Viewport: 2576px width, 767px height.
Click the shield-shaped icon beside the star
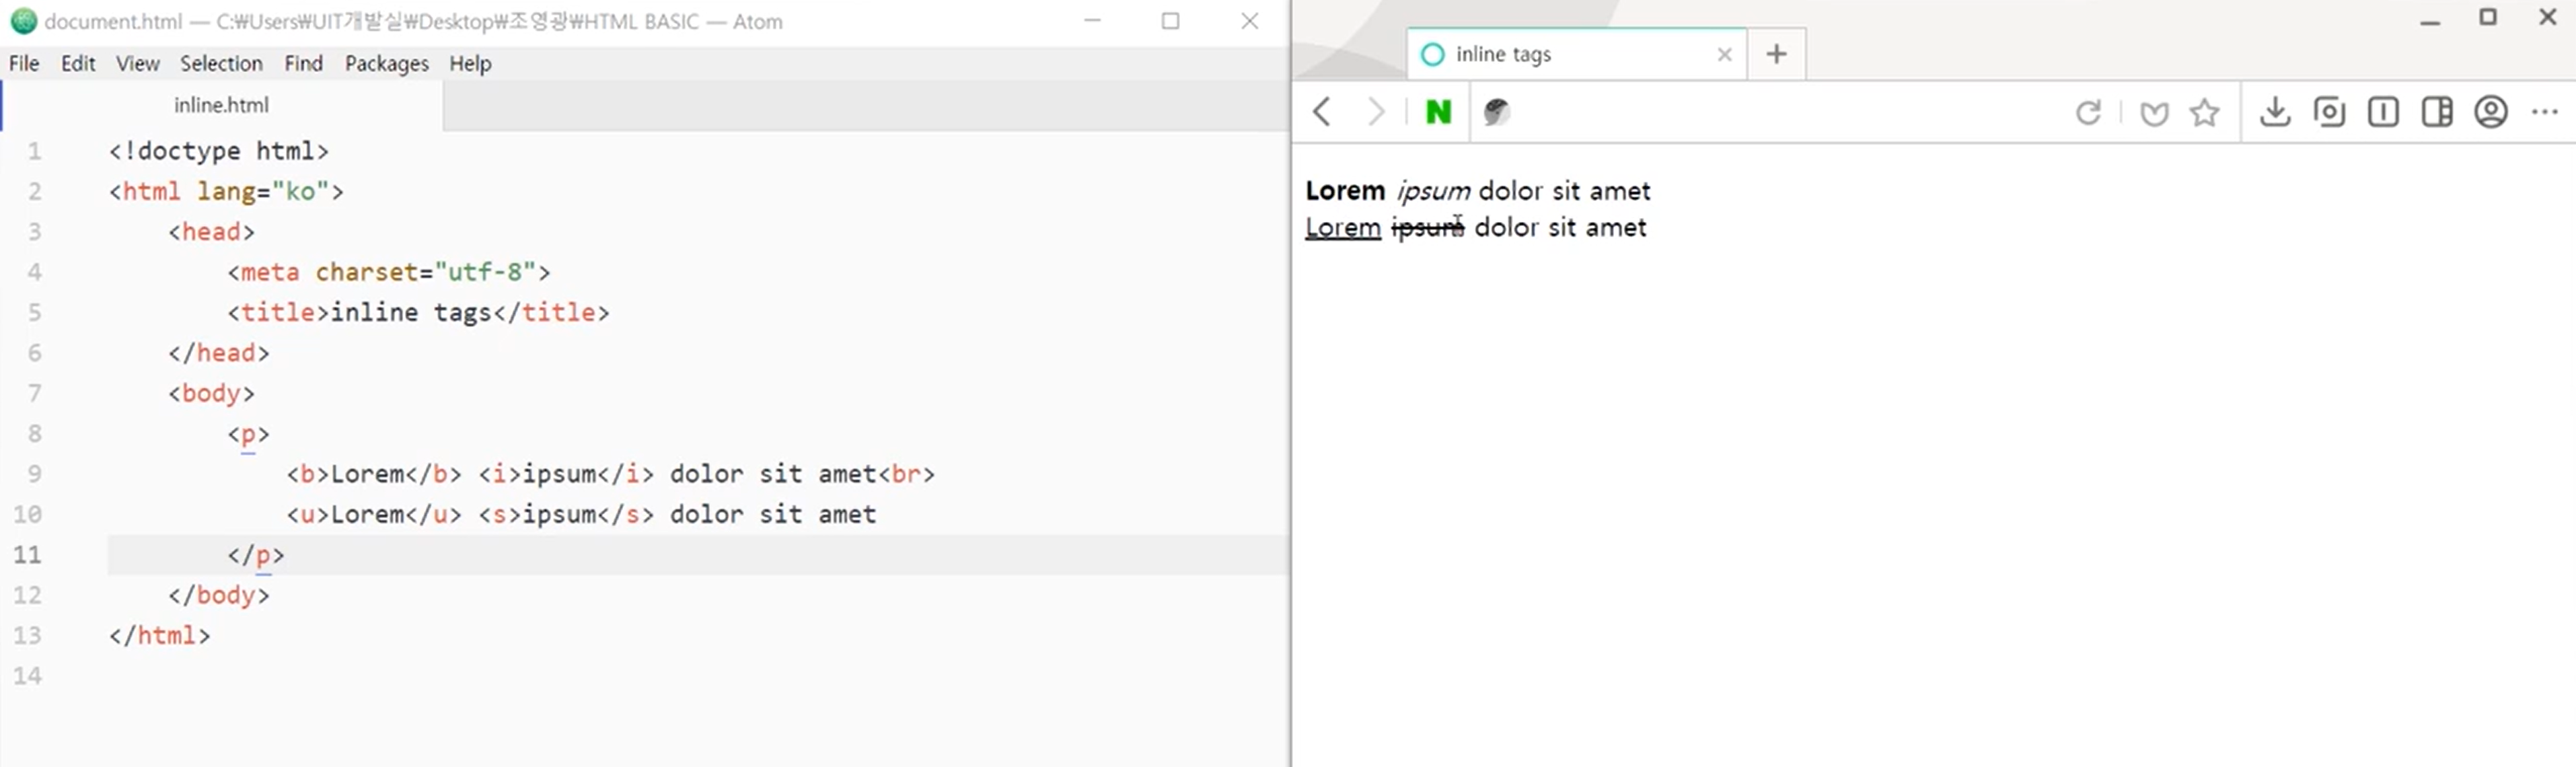coord(2154,113)
